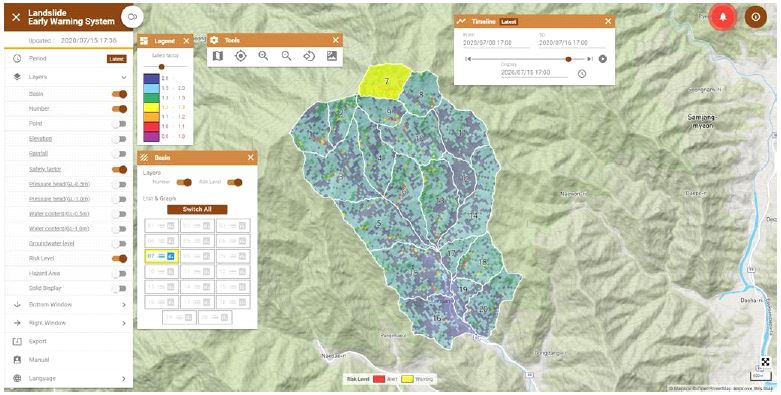Image resolution: width=781 pixels, height=395 pixels.
Task: Toggle the Basin layer switch
Action: click(120, 94)
